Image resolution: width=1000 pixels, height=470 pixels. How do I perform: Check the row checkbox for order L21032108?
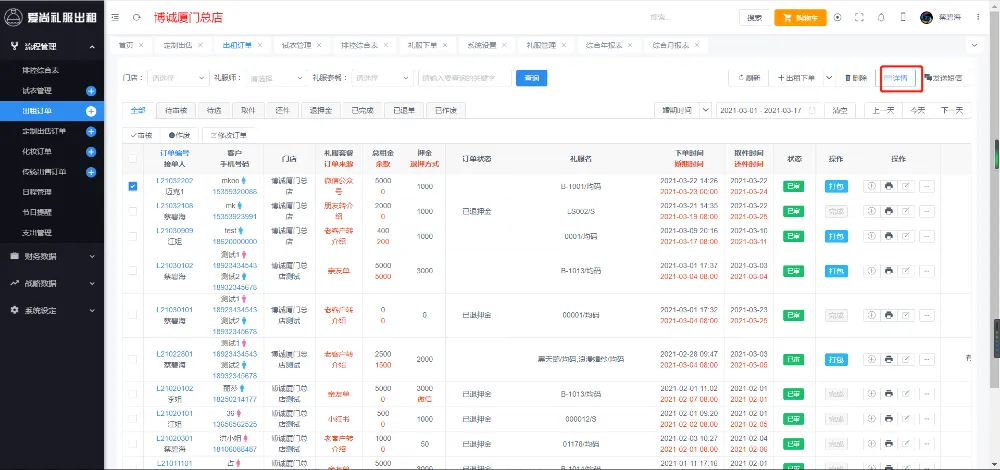tap(133, 211)
